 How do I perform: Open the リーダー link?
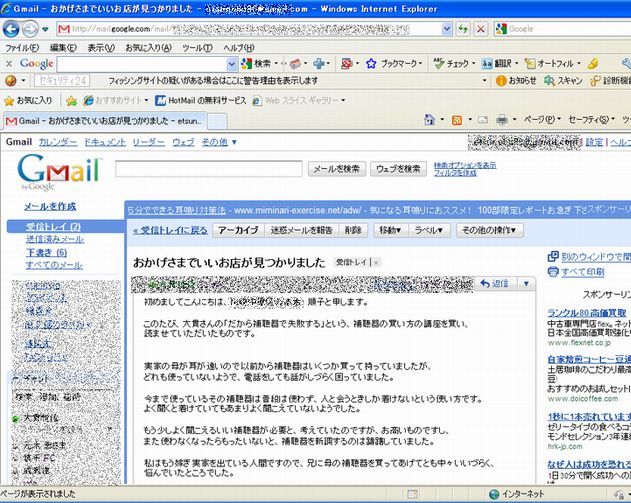(x=148, y=142)
